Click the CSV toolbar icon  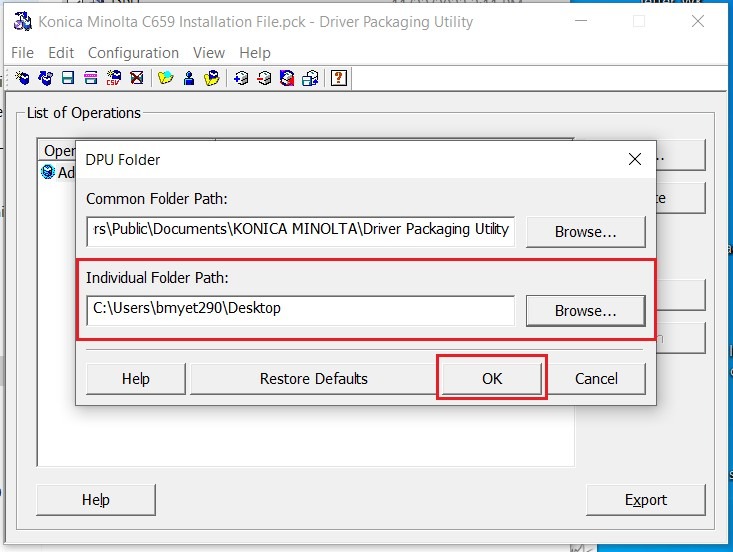click(x=114, y=78)
